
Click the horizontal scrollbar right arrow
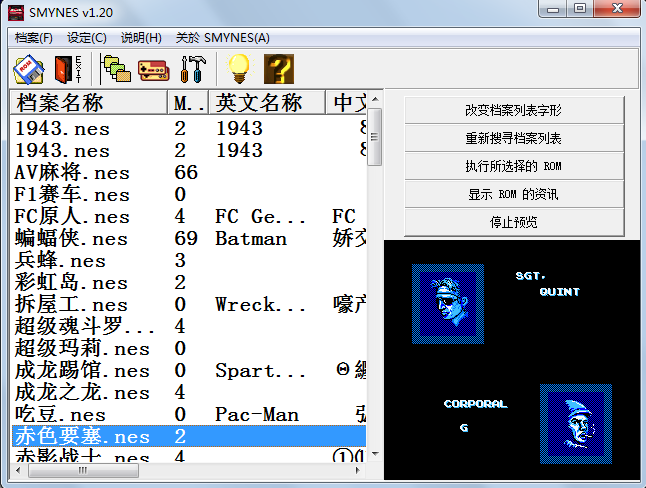pos(358,470)
